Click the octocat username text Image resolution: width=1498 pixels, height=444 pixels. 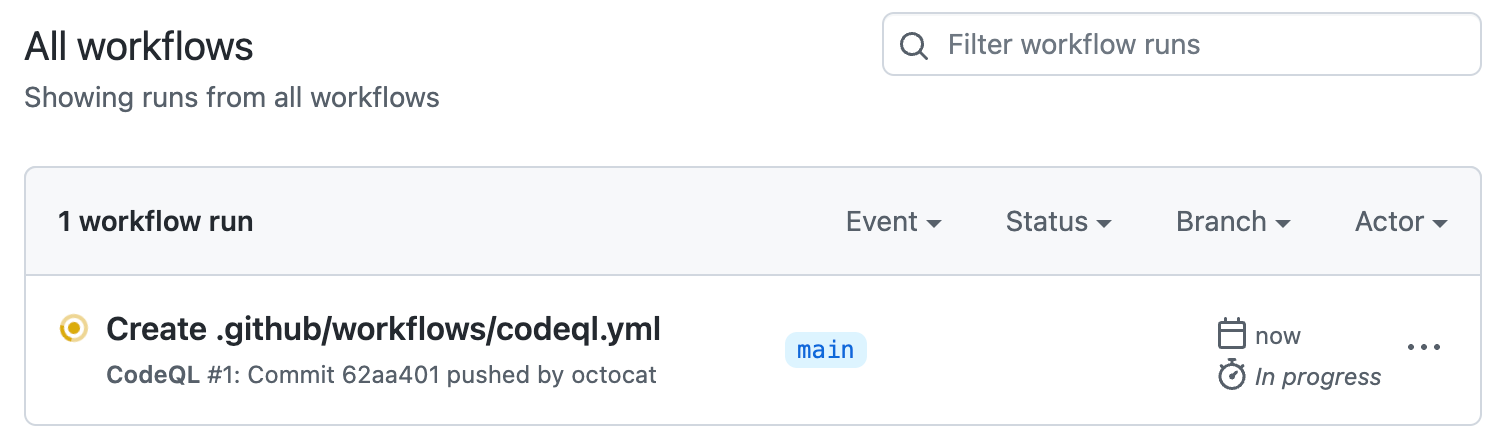(x=614, y=376)
